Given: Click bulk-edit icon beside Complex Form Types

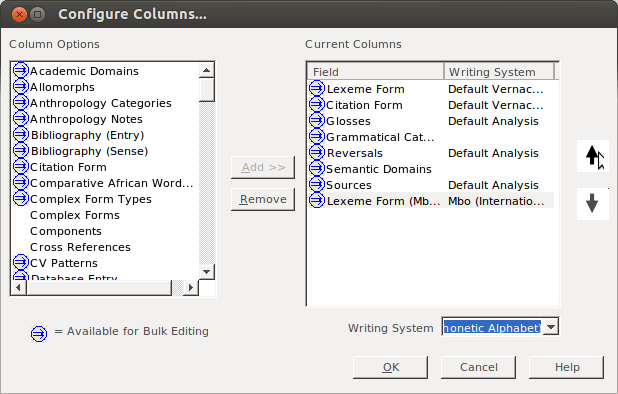Looking at the screenshot, I should 20,199.
